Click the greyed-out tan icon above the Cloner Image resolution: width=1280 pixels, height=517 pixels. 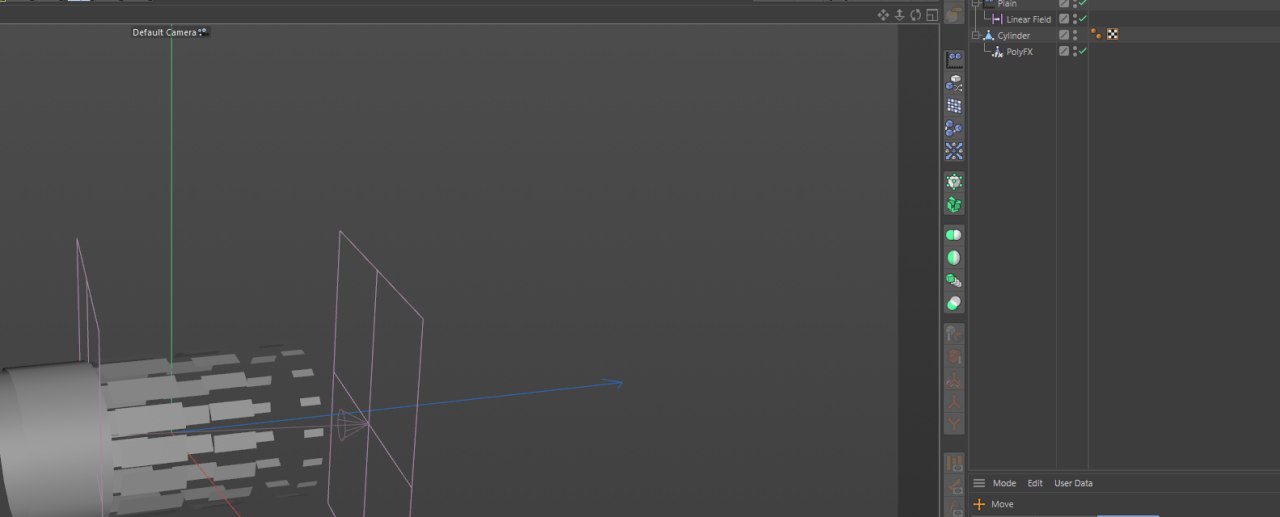click(x=954, y=15)
